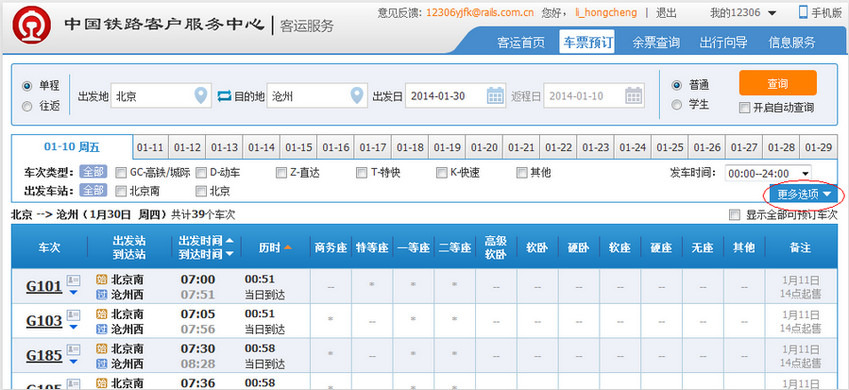Sort by duration using orange arrow
849x390 pixels.
[288, 248]
